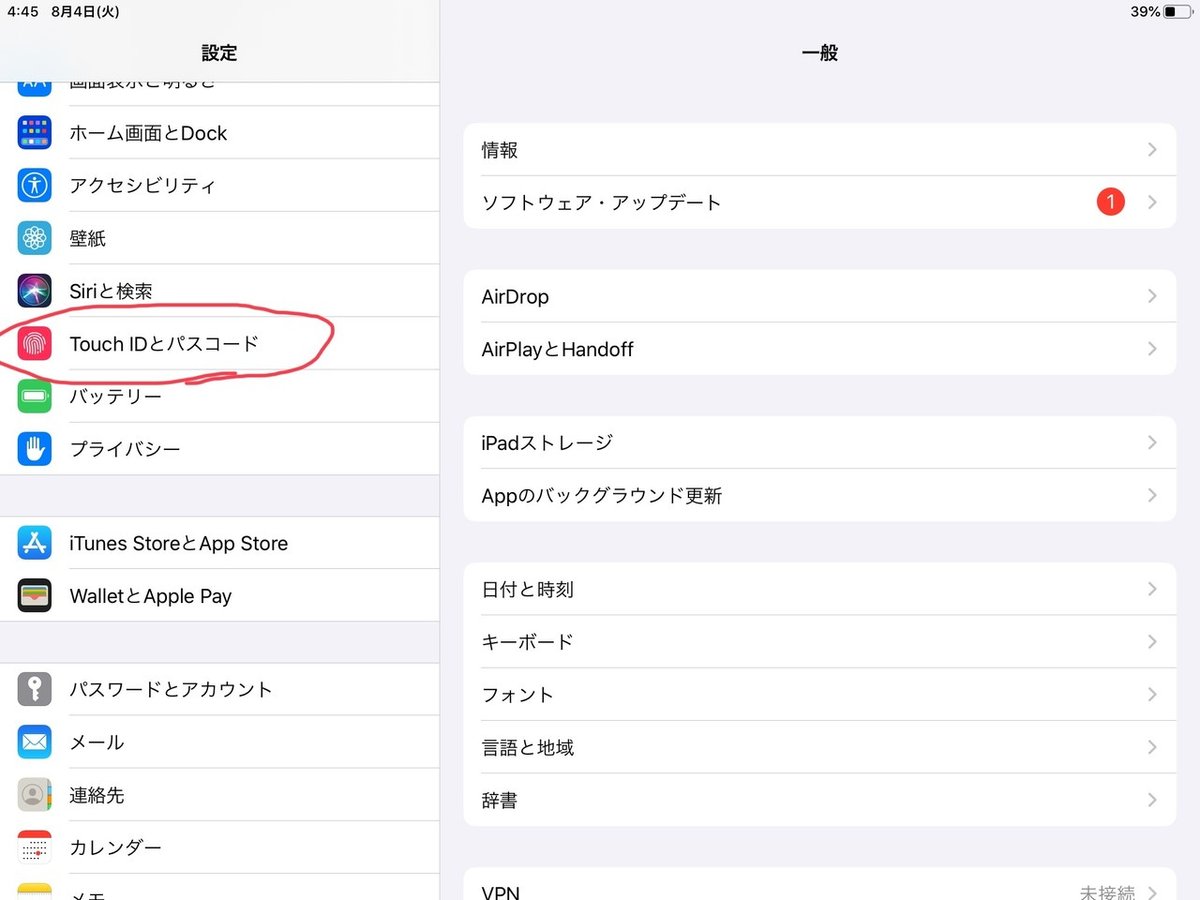The width and height of the screenshot is (1200, 900).
Task: Open the iTunes Store and App Store icon
Action: click(34, 542)
